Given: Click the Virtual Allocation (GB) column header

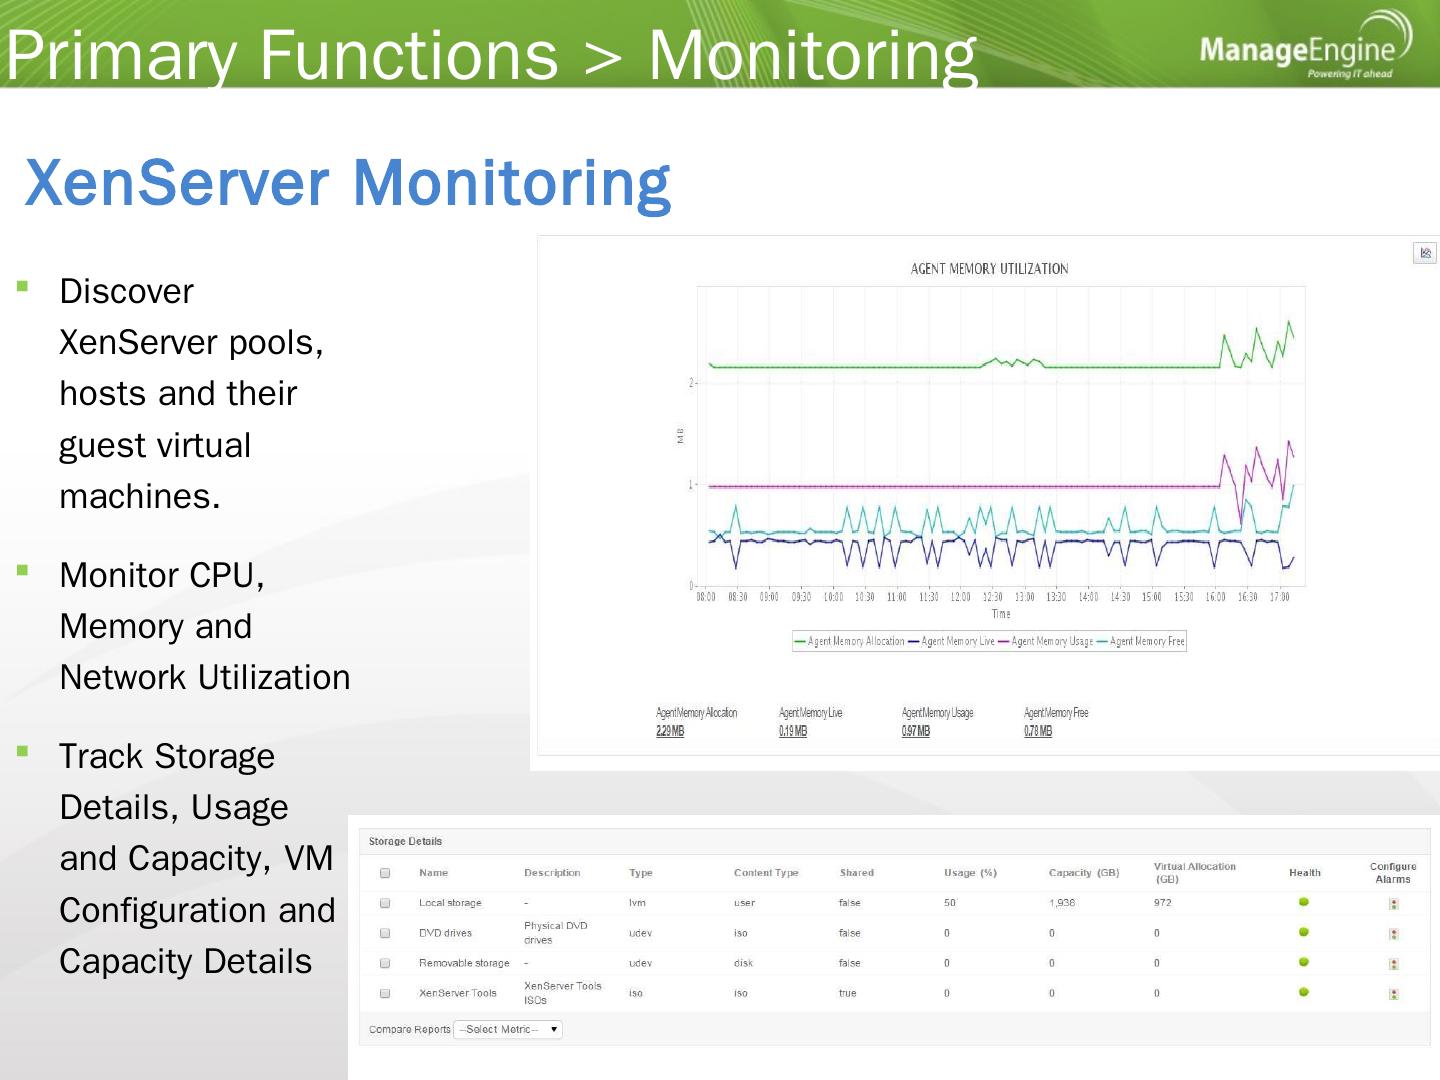Looking at the screenshot, I should 1195,873.
